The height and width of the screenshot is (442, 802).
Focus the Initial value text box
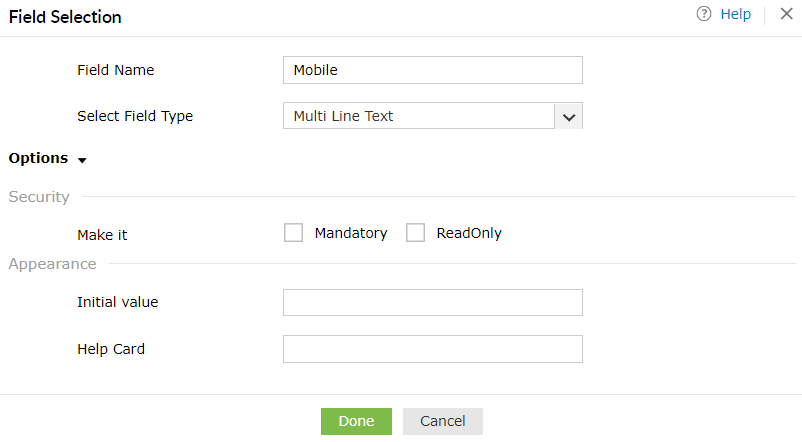tap(432, 302)
